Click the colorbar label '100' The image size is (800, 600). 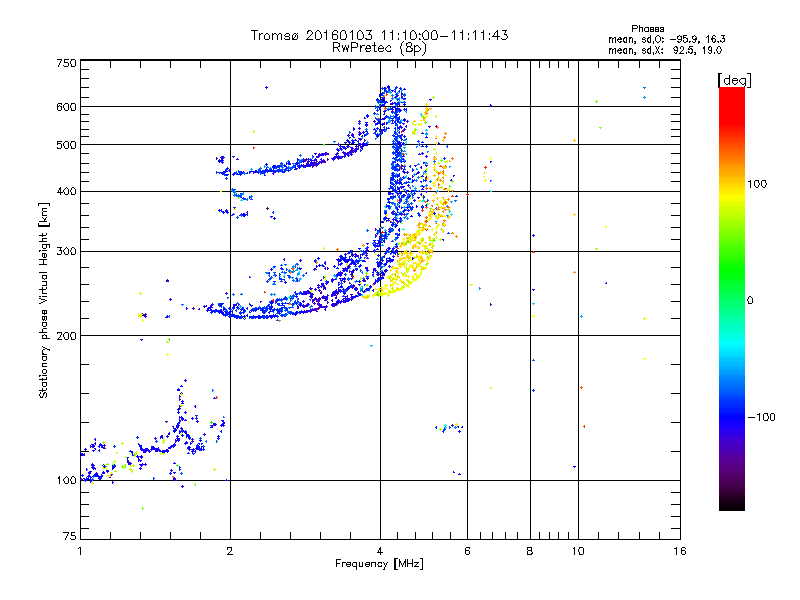tap(757, 184)
